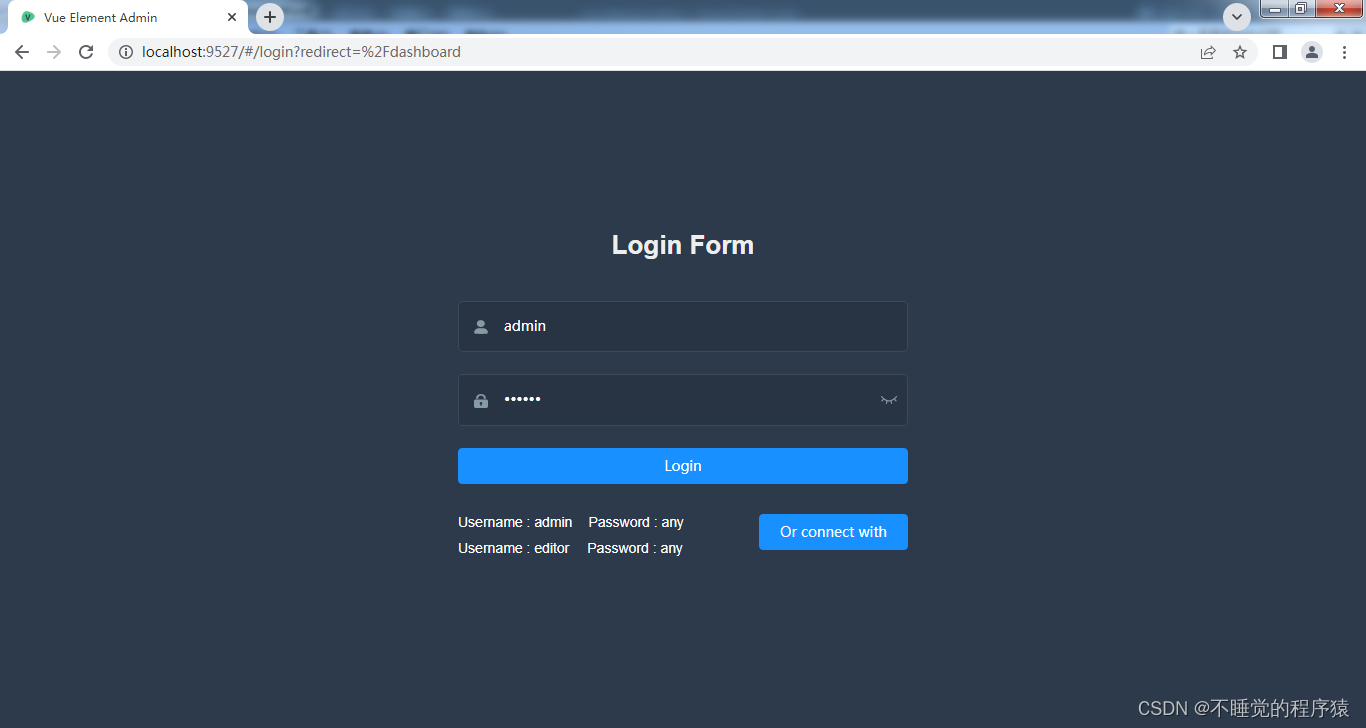Click the reload page icon
This screenshot has width=1366, height=728.
point(85,51)
